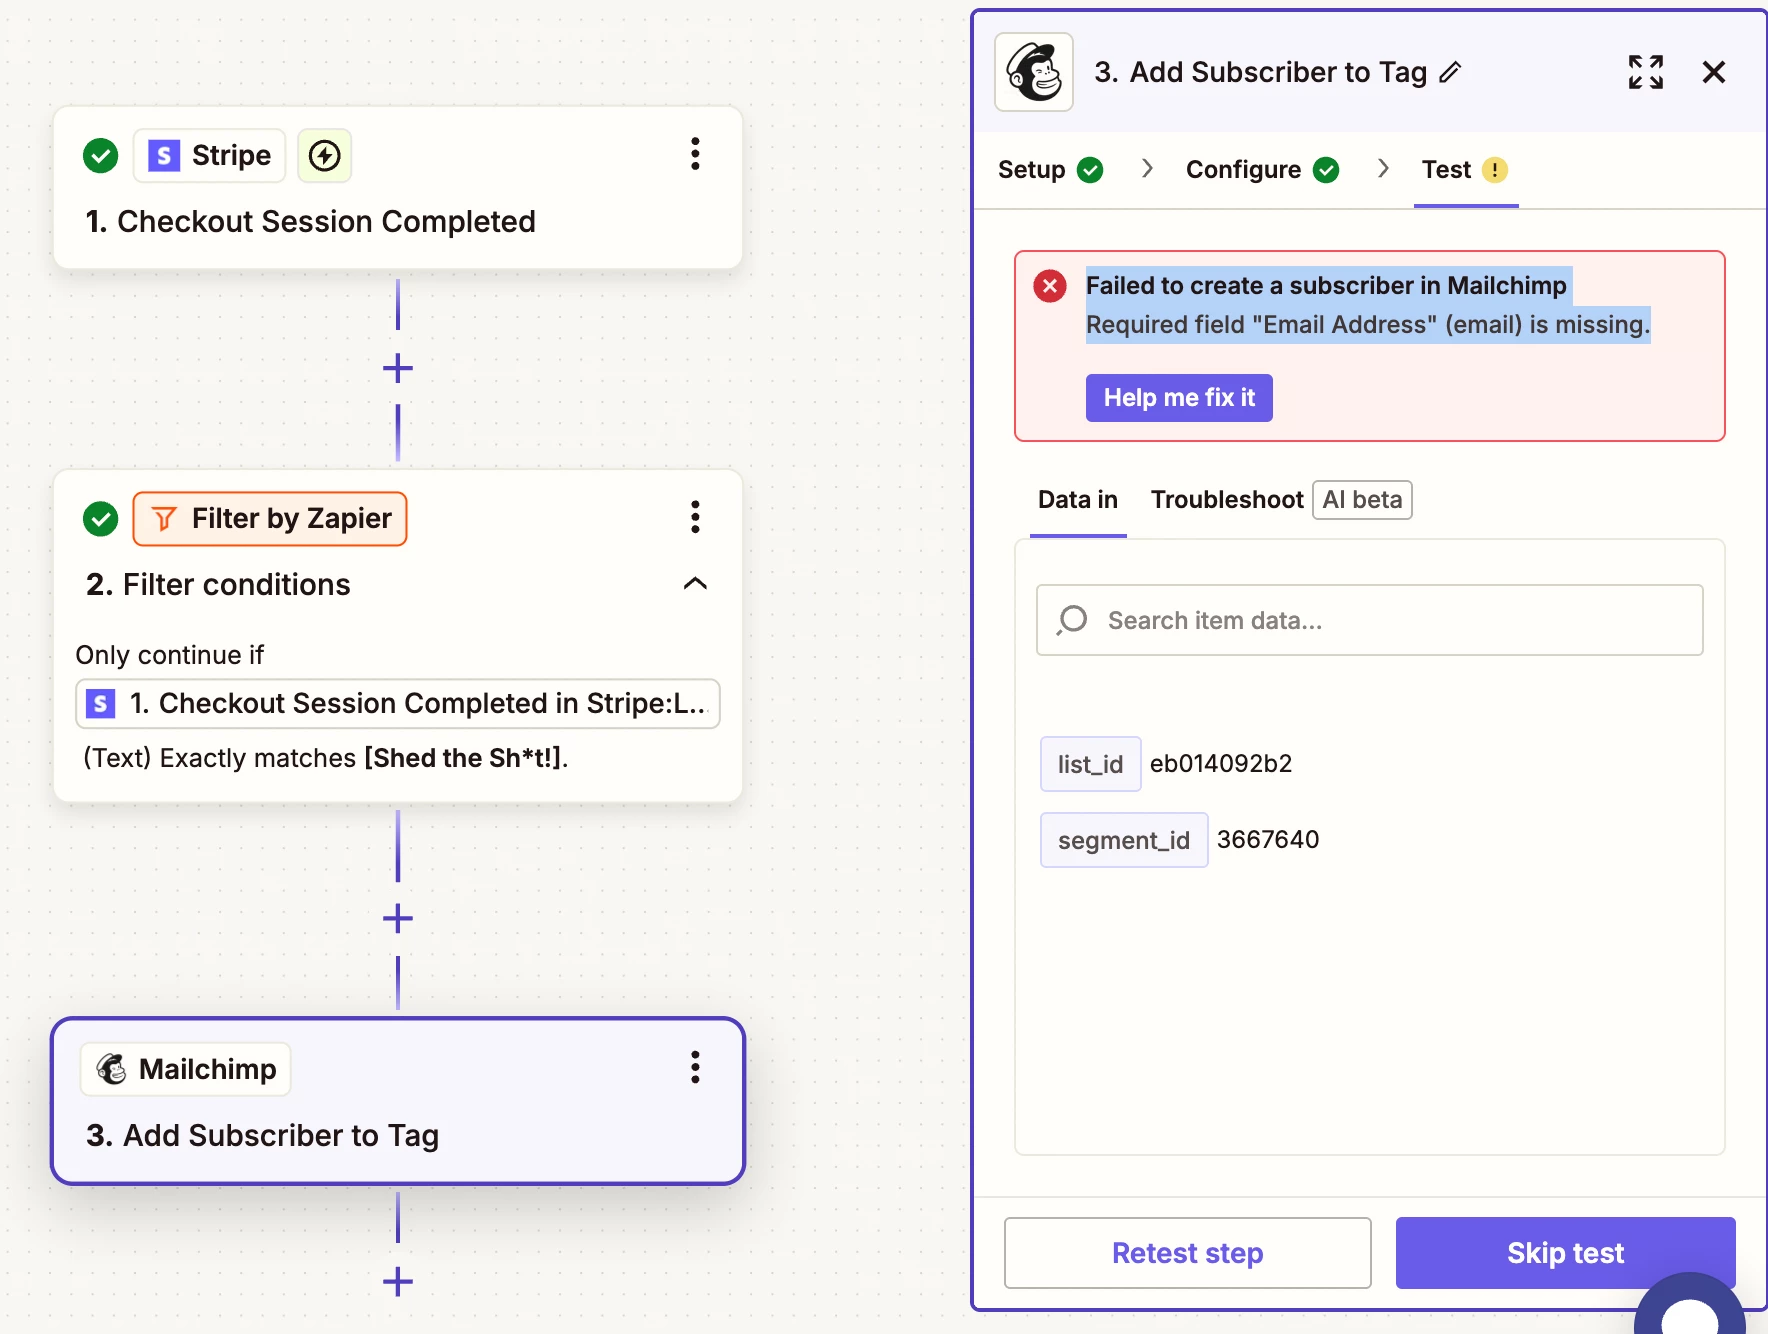This screenshot has width=1768, height=1334.
Task: Open the Mailchimp step three-dot menu
Action: [695, 1067]
